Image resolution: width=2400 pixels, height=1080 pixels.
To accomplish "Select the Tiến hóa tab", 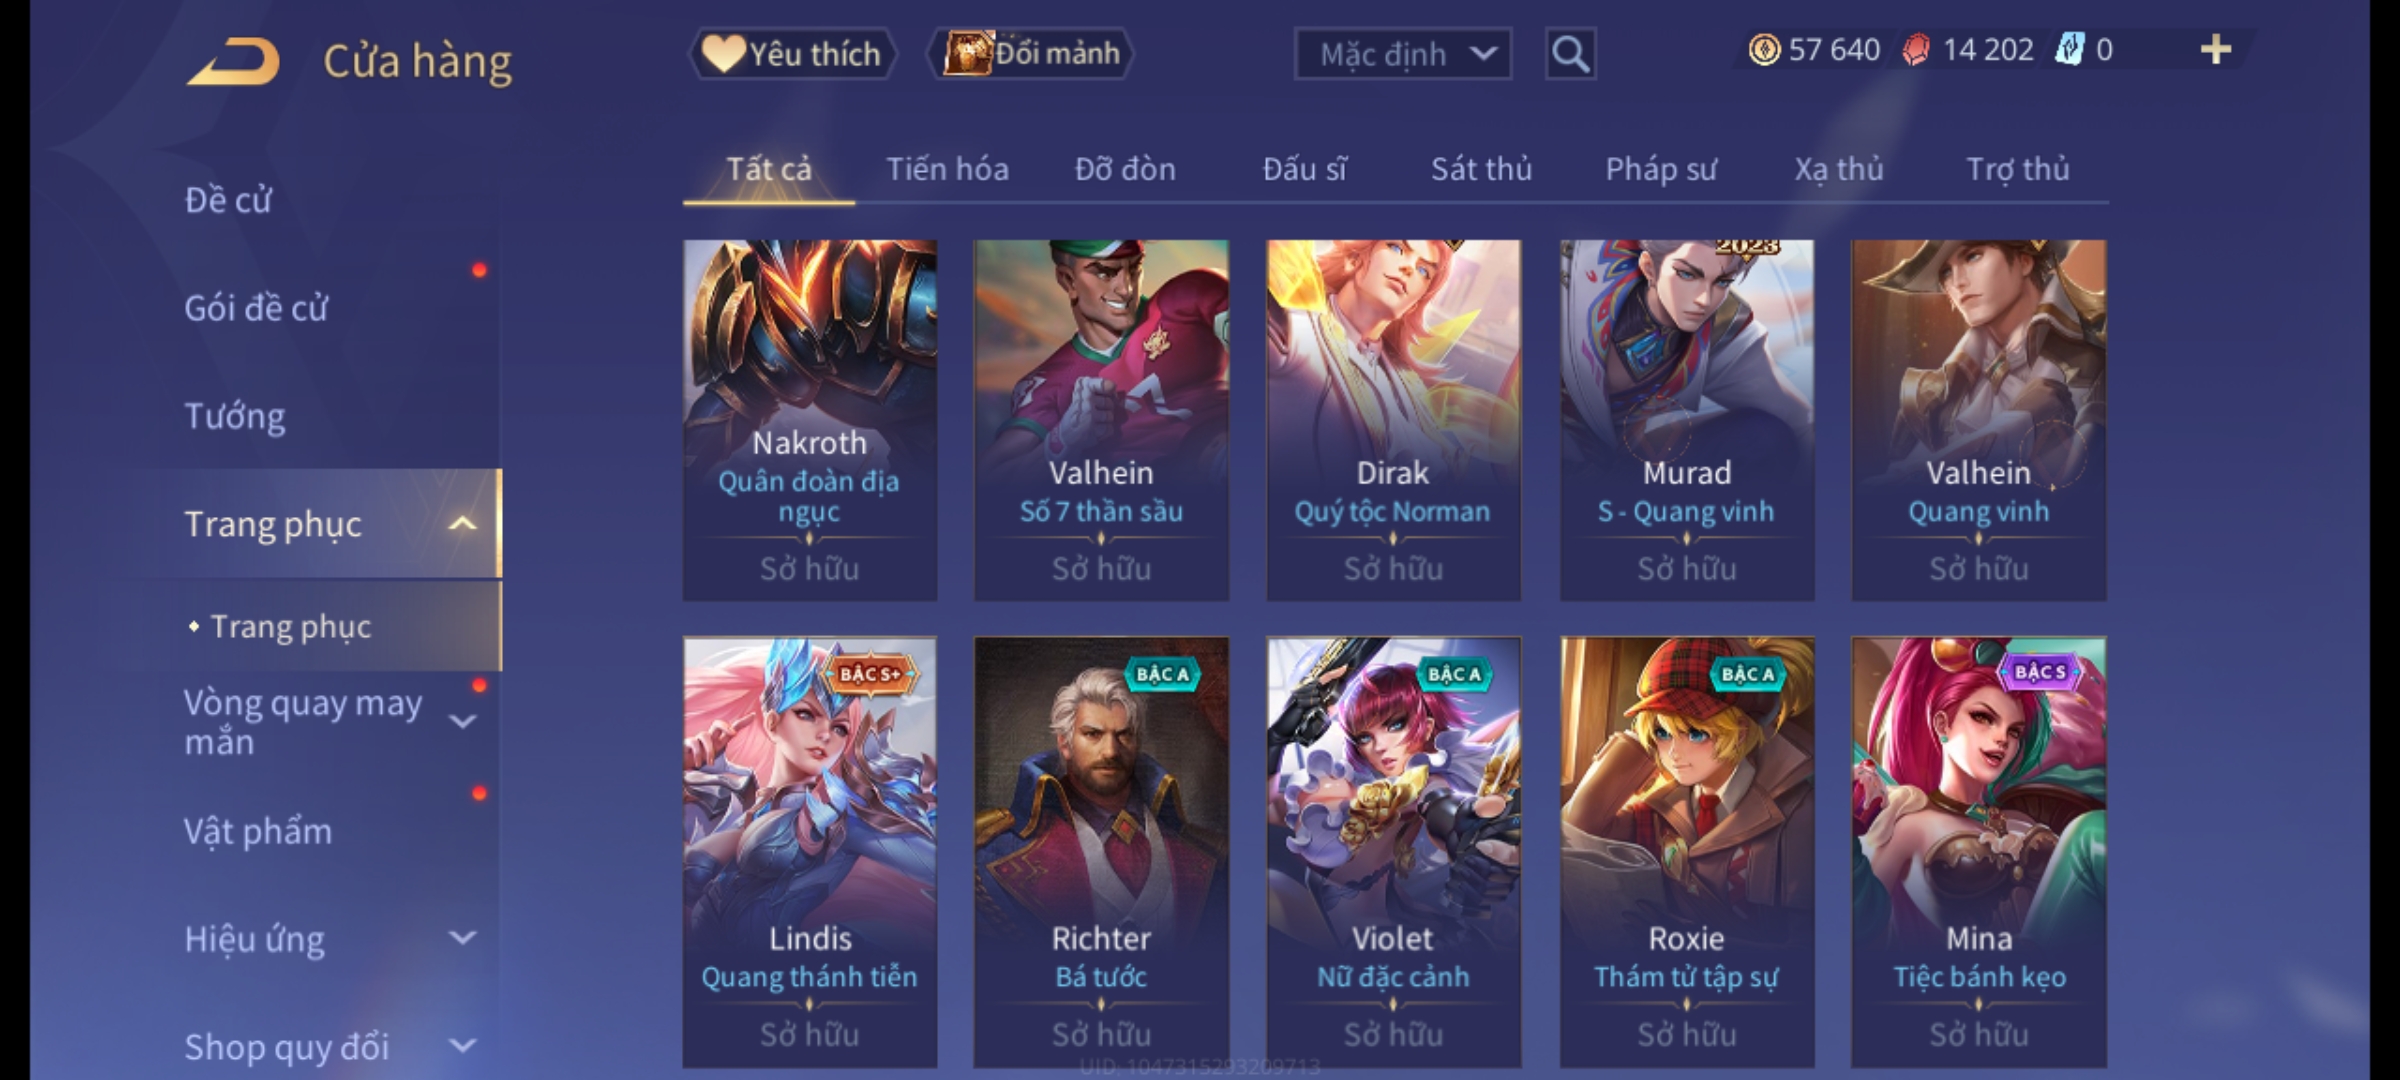I will point(947,169).
